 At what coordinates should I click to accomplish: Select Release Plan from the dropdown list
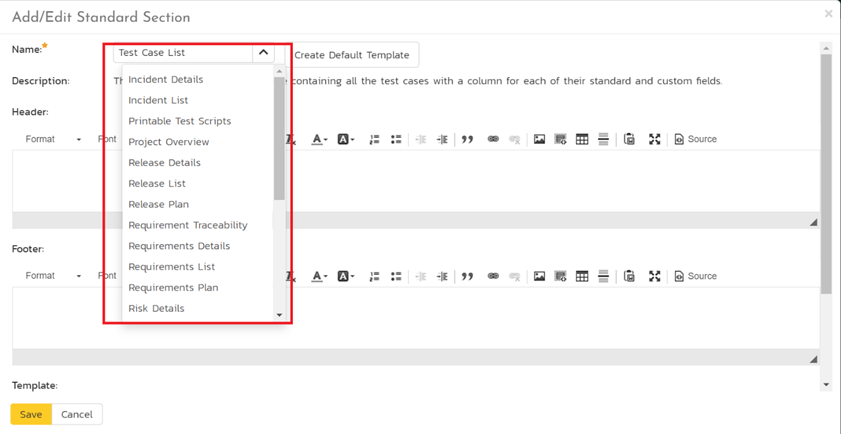(158, 204)
